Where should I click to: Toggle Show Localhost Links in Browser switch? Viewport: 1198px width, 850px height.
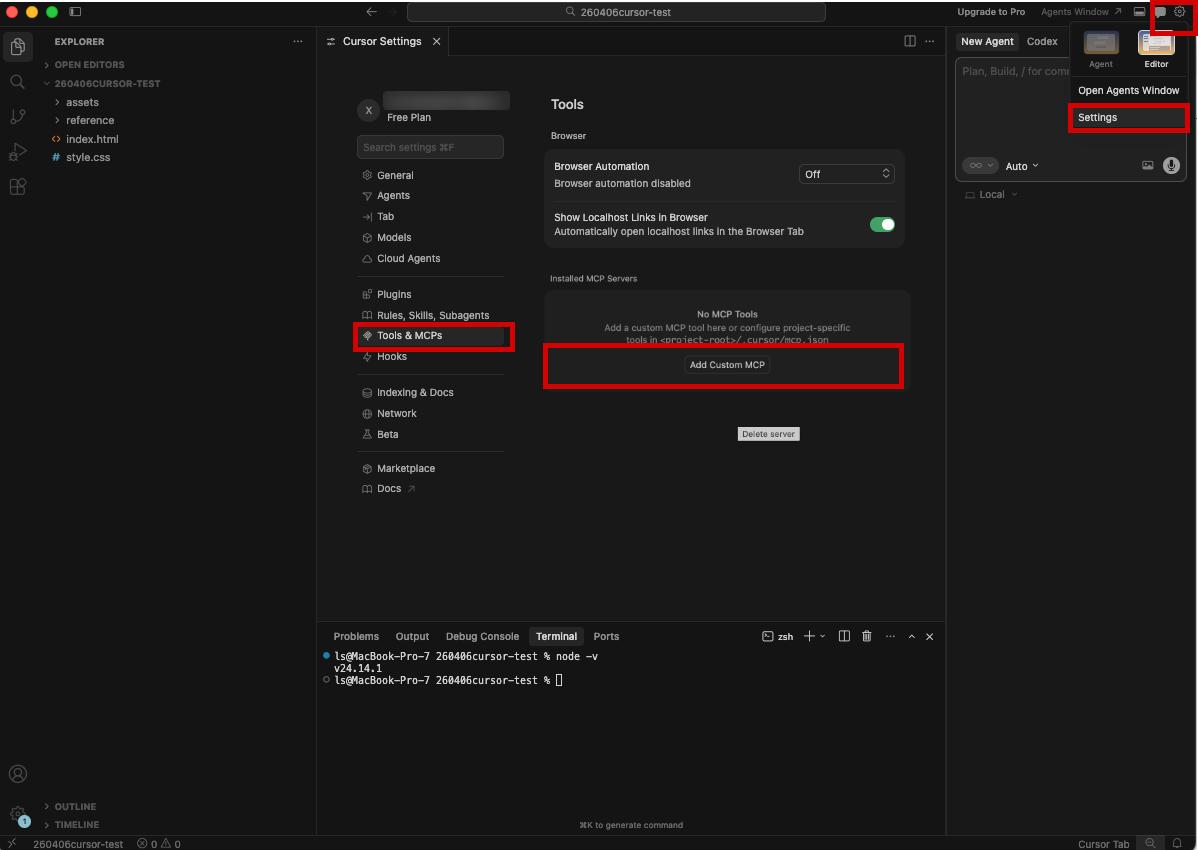pyautogui.click(x=882, y=225)
